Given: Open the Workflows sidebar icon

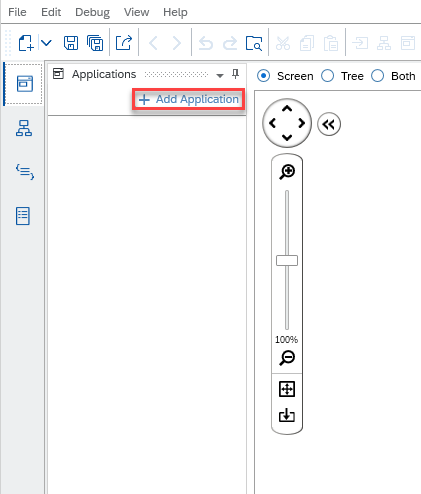Looking at the screenshot, I should (x=24, y=128).
